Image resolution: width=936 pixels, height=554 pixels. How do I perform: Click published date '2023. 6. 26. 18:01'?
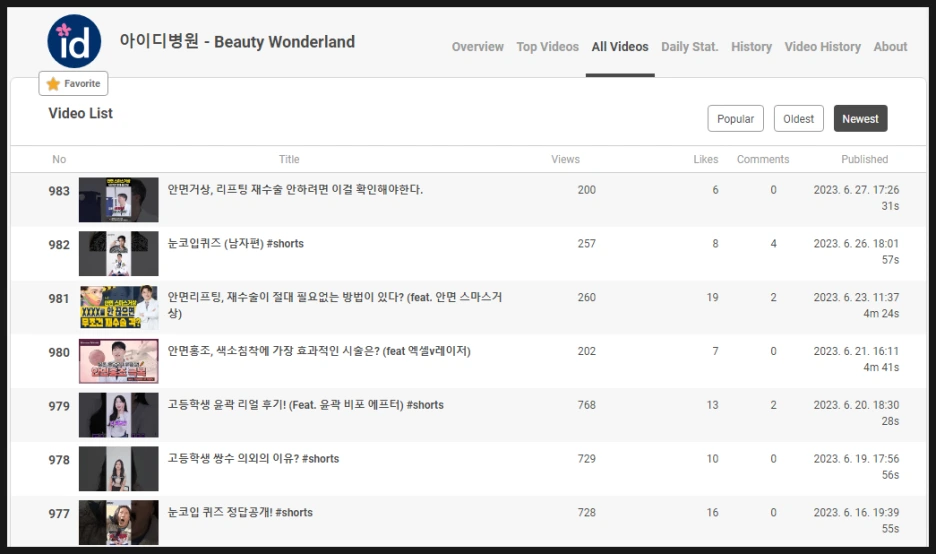point(856,244)
